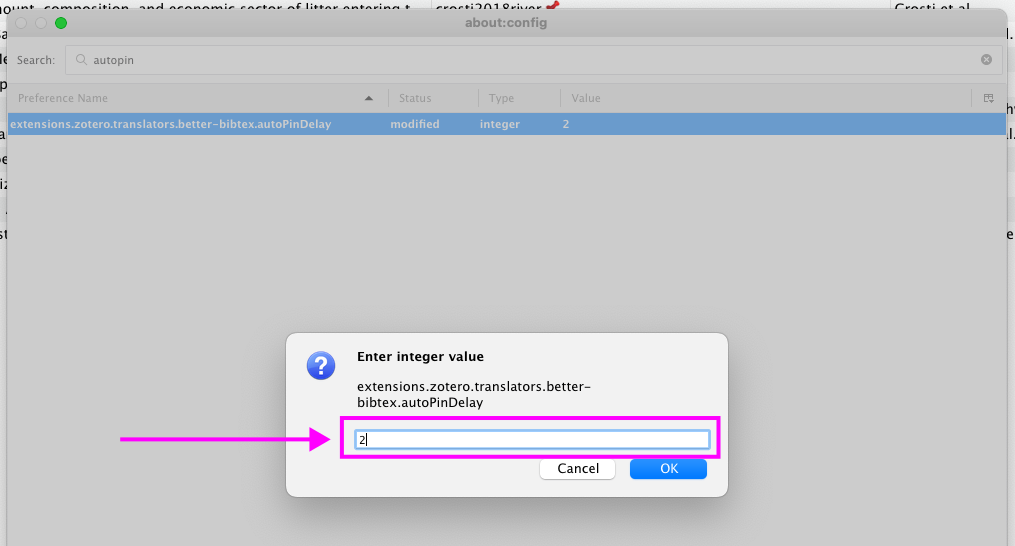Click the about:config window title
1015x546 pixels.
[x=506, y=22]
